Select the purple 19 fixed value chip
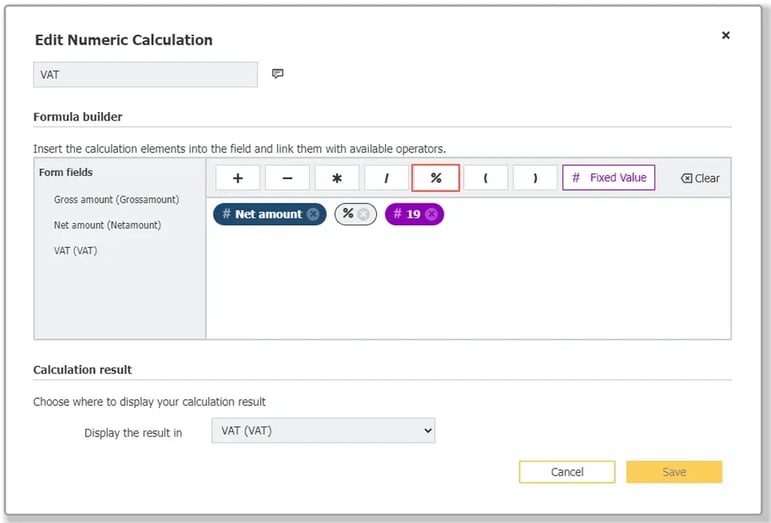This screenshot has width=771, height=523. pos(414,214)
